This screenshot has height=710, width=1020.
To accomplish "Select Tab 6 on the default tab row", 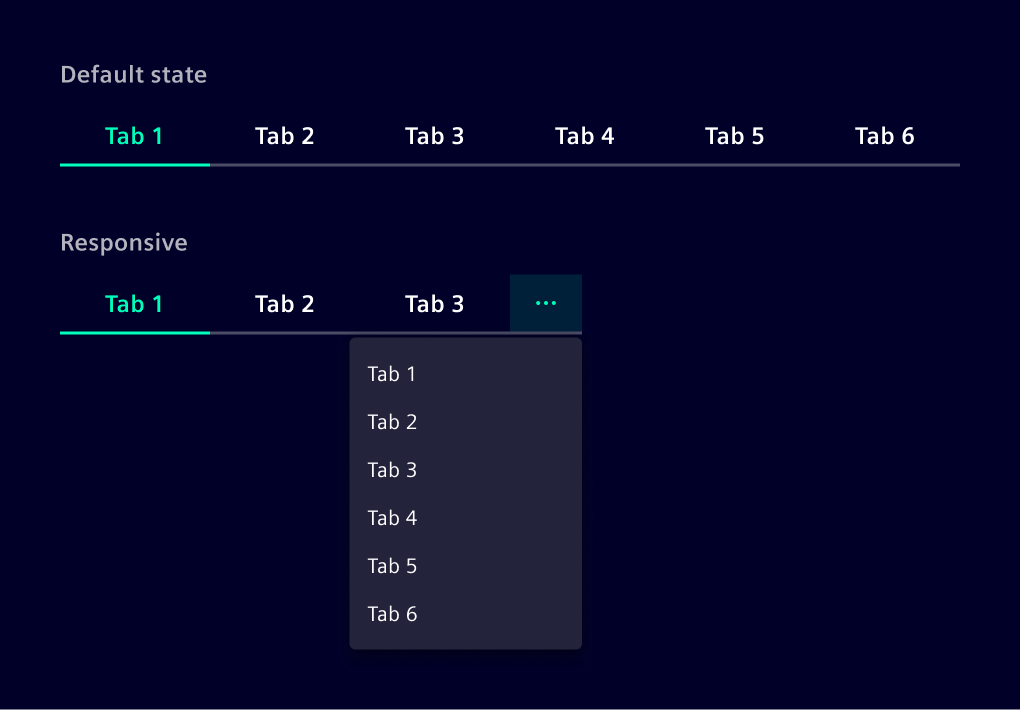I will (885, 136).
